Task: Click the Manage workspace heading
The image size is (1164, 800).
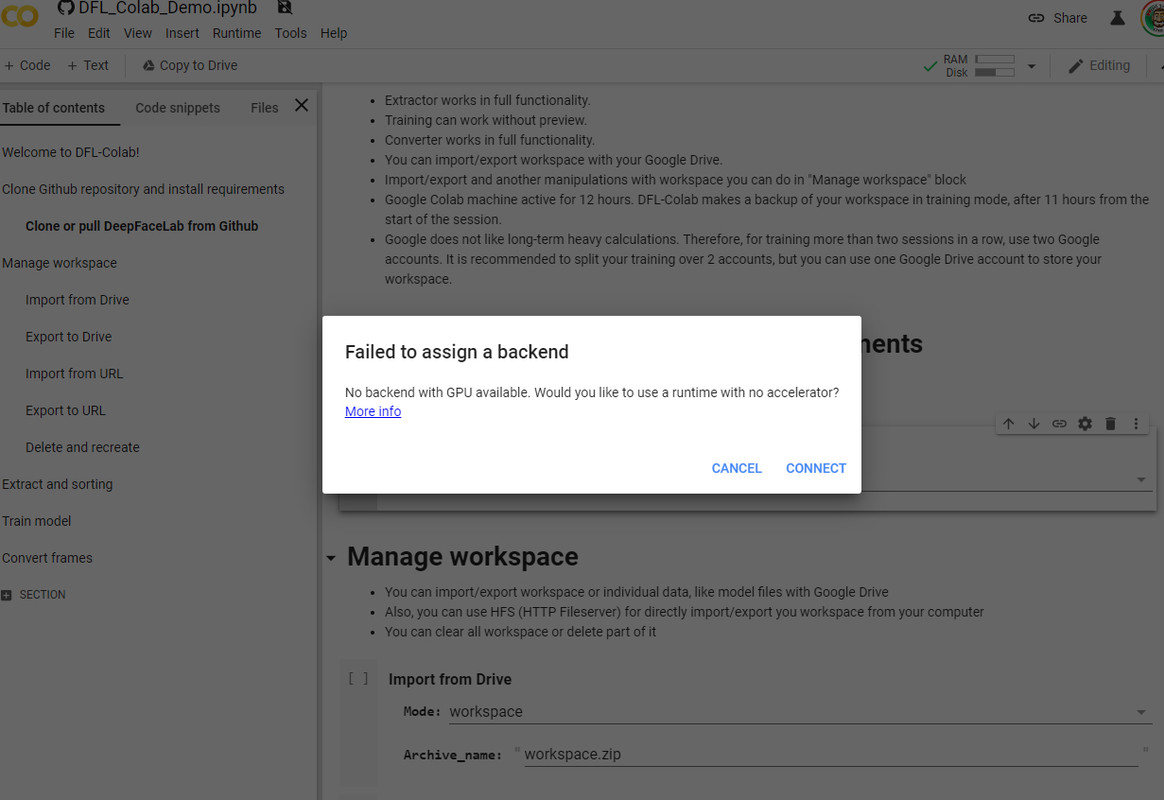Action: [462, 557]
